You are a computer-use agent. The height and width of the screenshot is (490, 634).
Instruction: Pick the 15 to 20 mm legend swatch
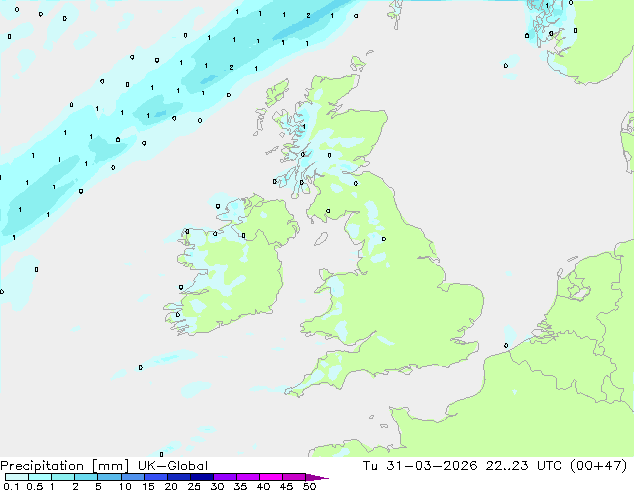pyautogui.click(x=156, y=477)
